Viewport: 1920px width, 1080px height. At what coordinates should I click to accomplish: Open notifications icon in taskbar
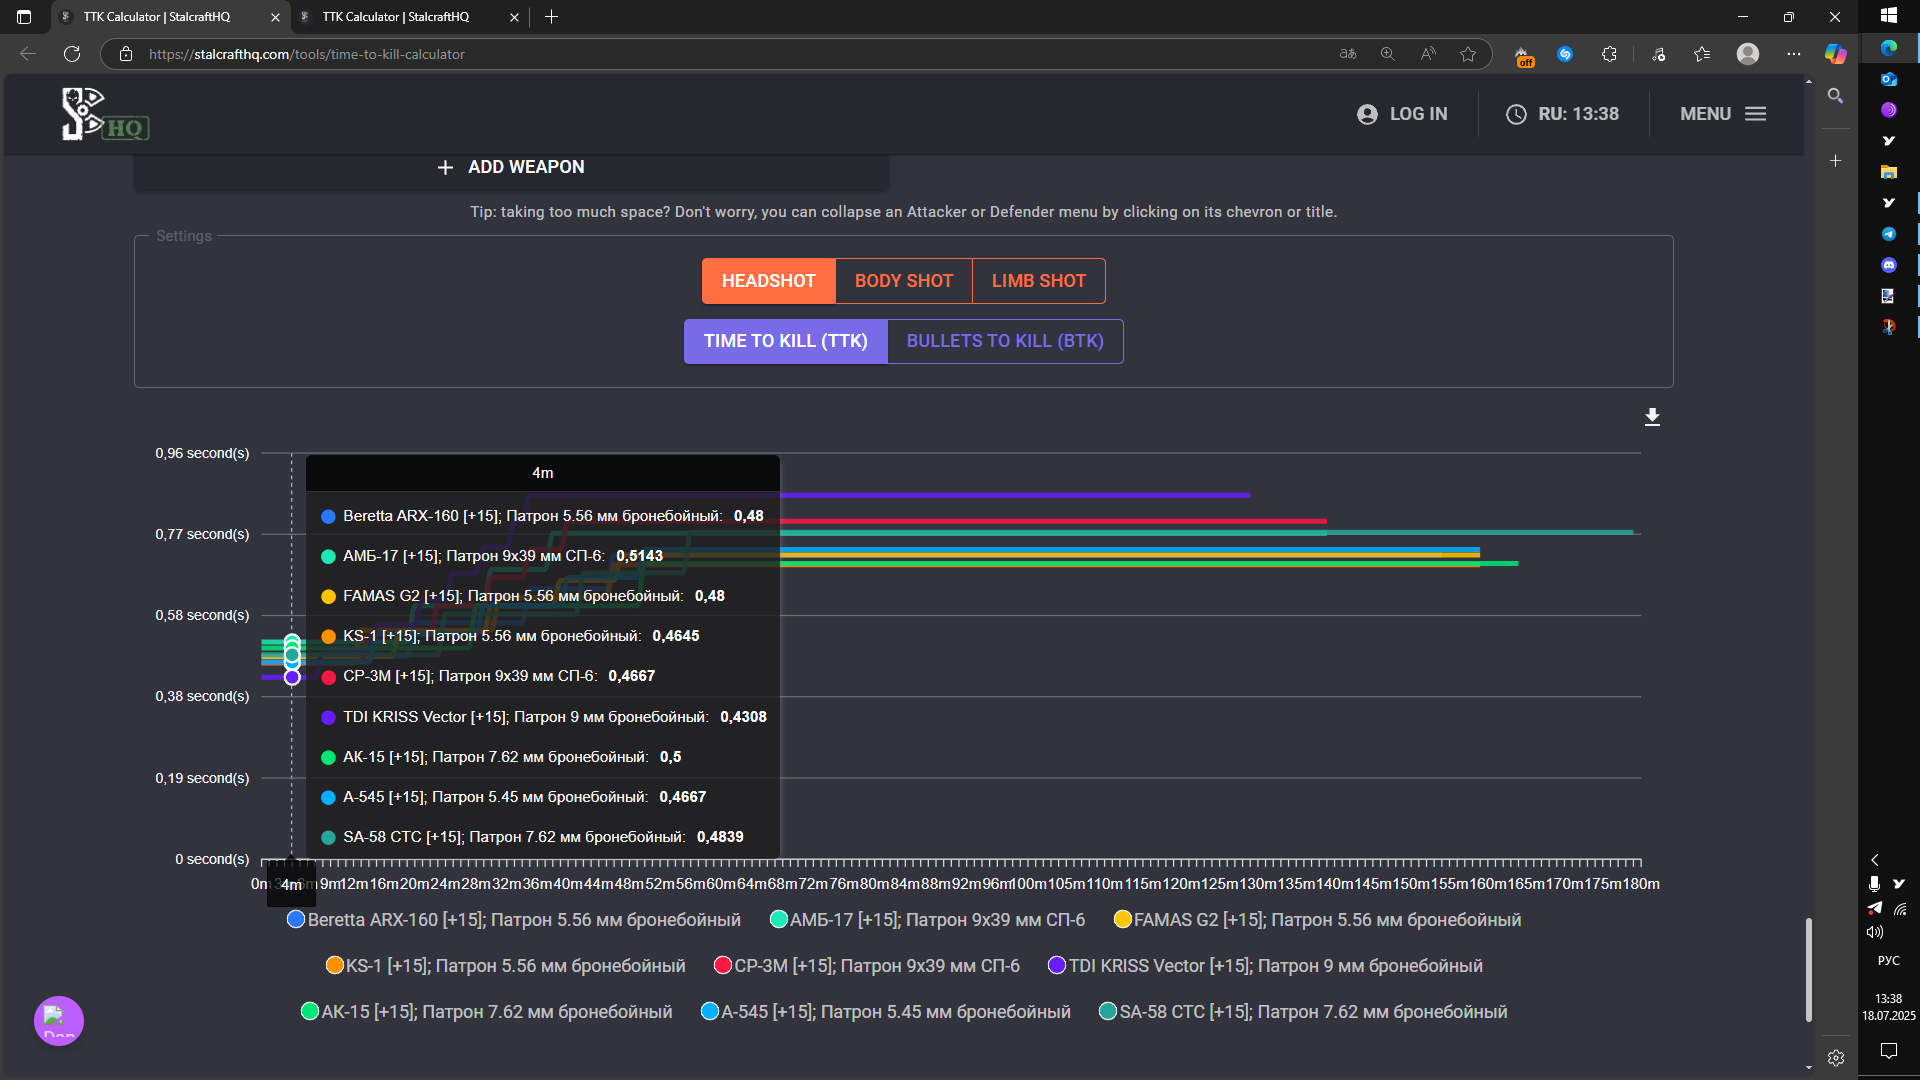click(1889, 1050)
